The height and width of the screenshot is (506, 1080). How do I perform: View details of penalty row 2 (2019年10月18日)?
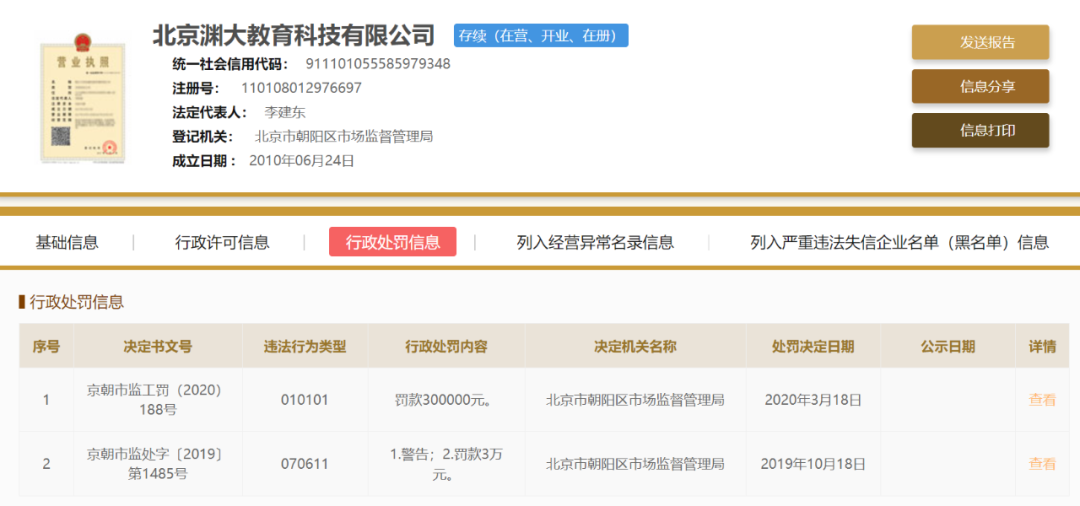coord(1041,464)
